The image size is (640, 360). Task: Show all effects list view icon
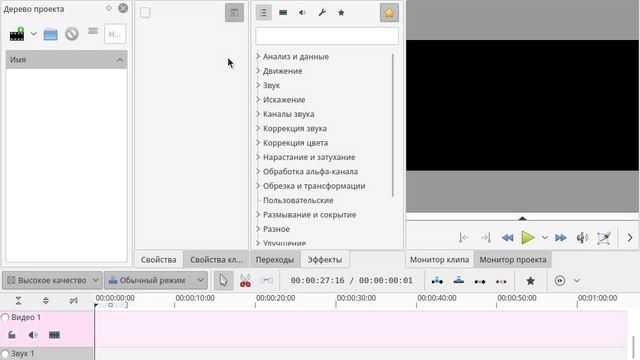point(263,13)
